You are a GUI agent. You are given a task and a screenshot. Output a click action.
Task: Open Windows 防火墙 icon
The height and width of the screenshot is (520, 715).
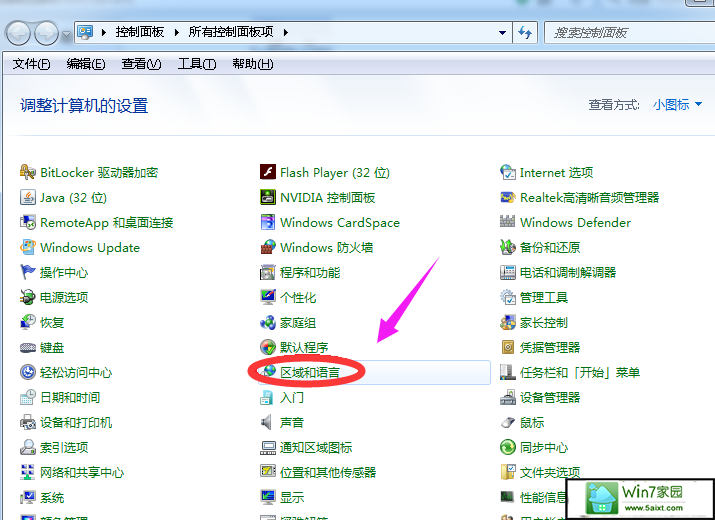tap(268, 248)
